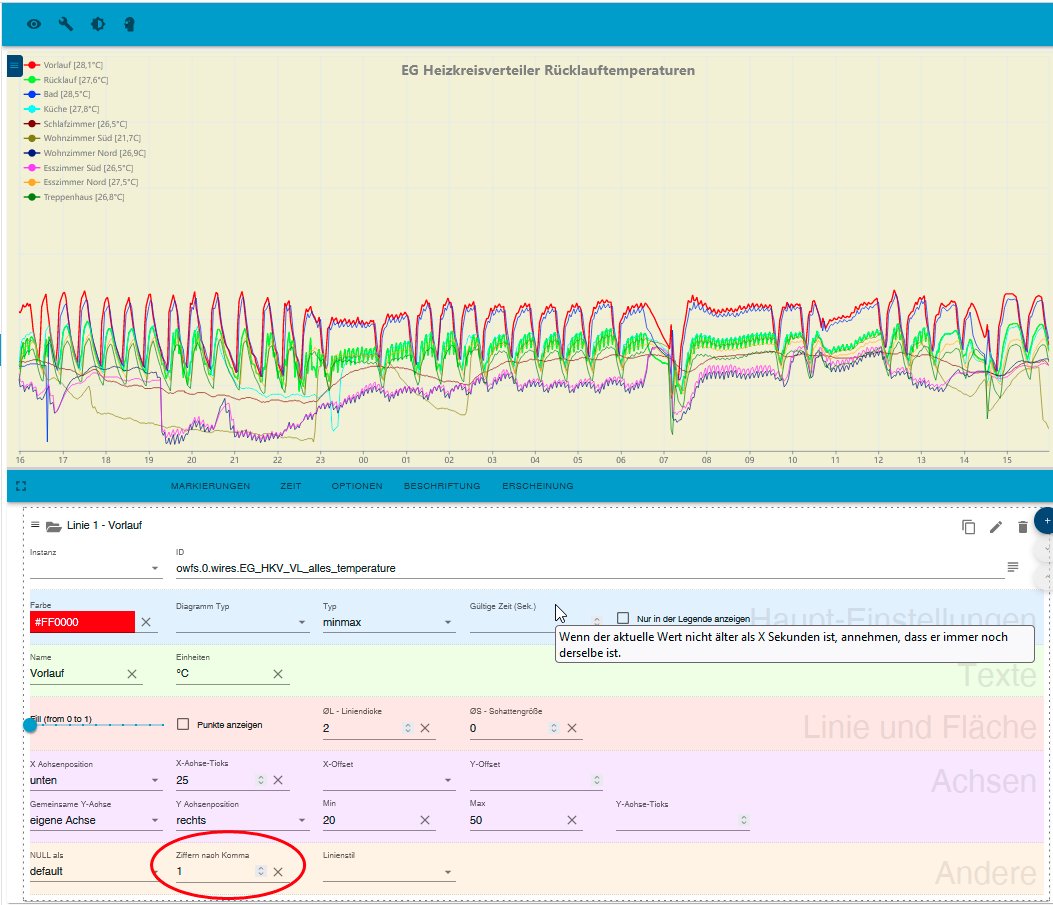Switch to the Optionen tab

click(357, 486)
